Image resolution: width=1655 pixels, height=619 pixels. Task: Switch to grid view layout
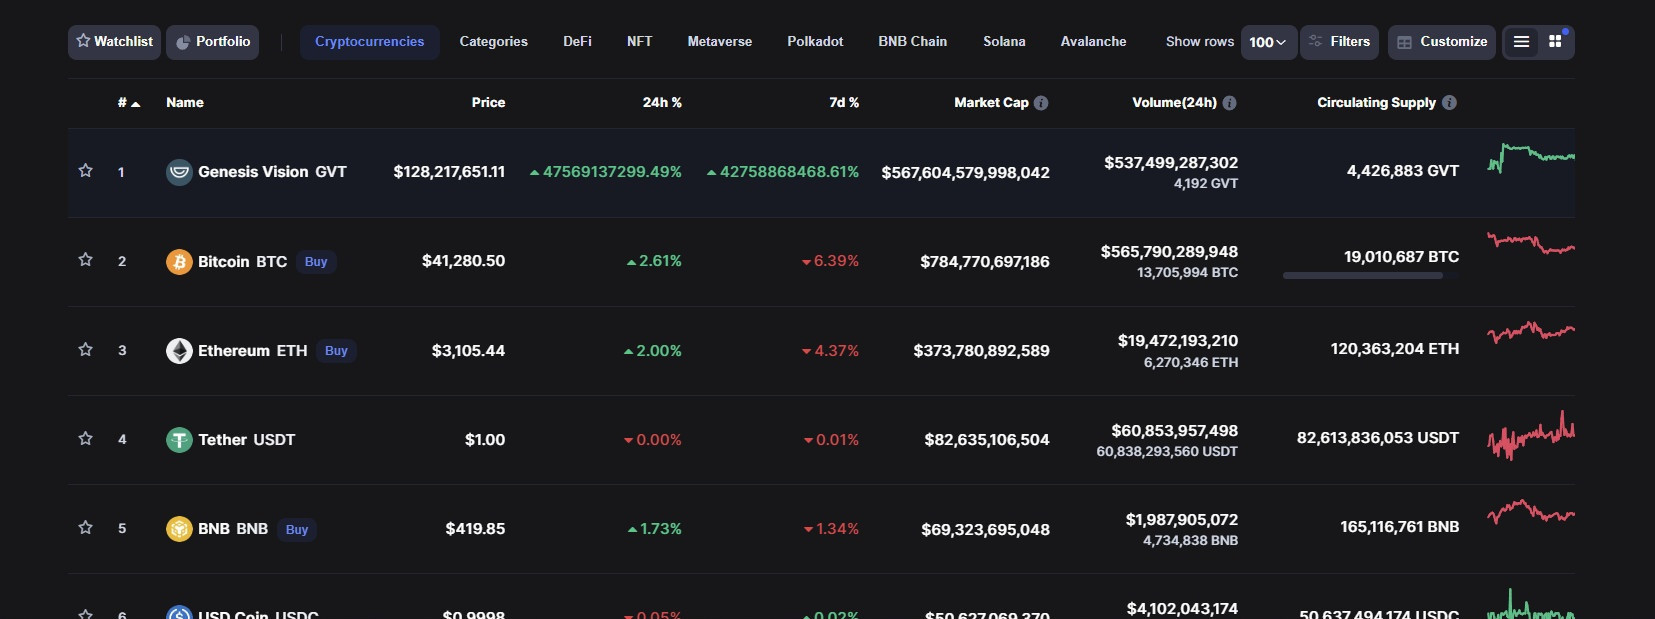(1555, 42)
